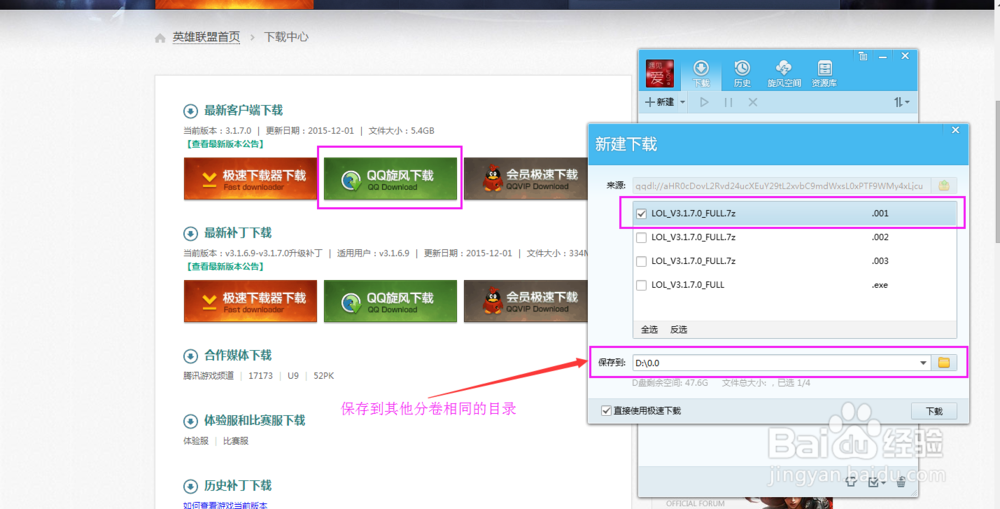Check the LOL_V3.1.7.0_FULL.7z .002 checkbox
The width and height of the screenshot is (1000, 509).
[642, 237]
